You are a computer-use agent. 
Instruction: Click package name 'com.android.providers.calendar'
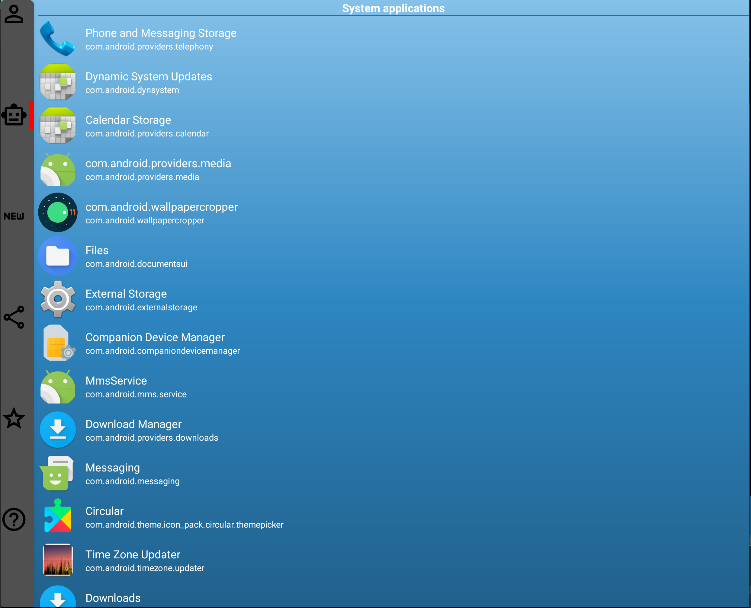click(147, 134)
